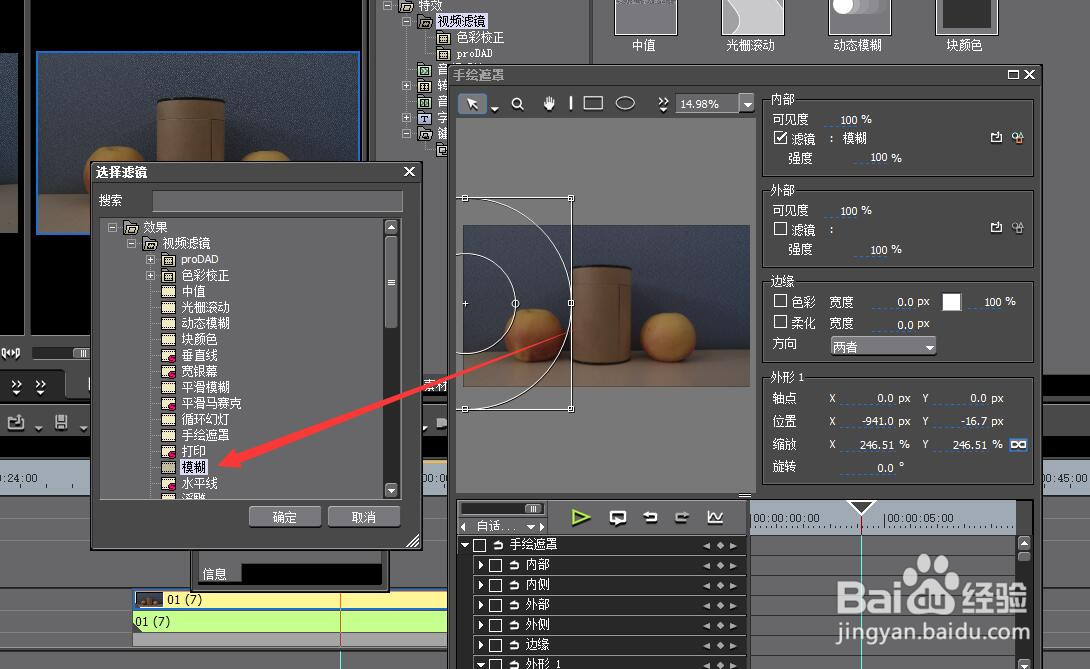
Task: Select 模糊 filter in the list
Action: (193, 467)
